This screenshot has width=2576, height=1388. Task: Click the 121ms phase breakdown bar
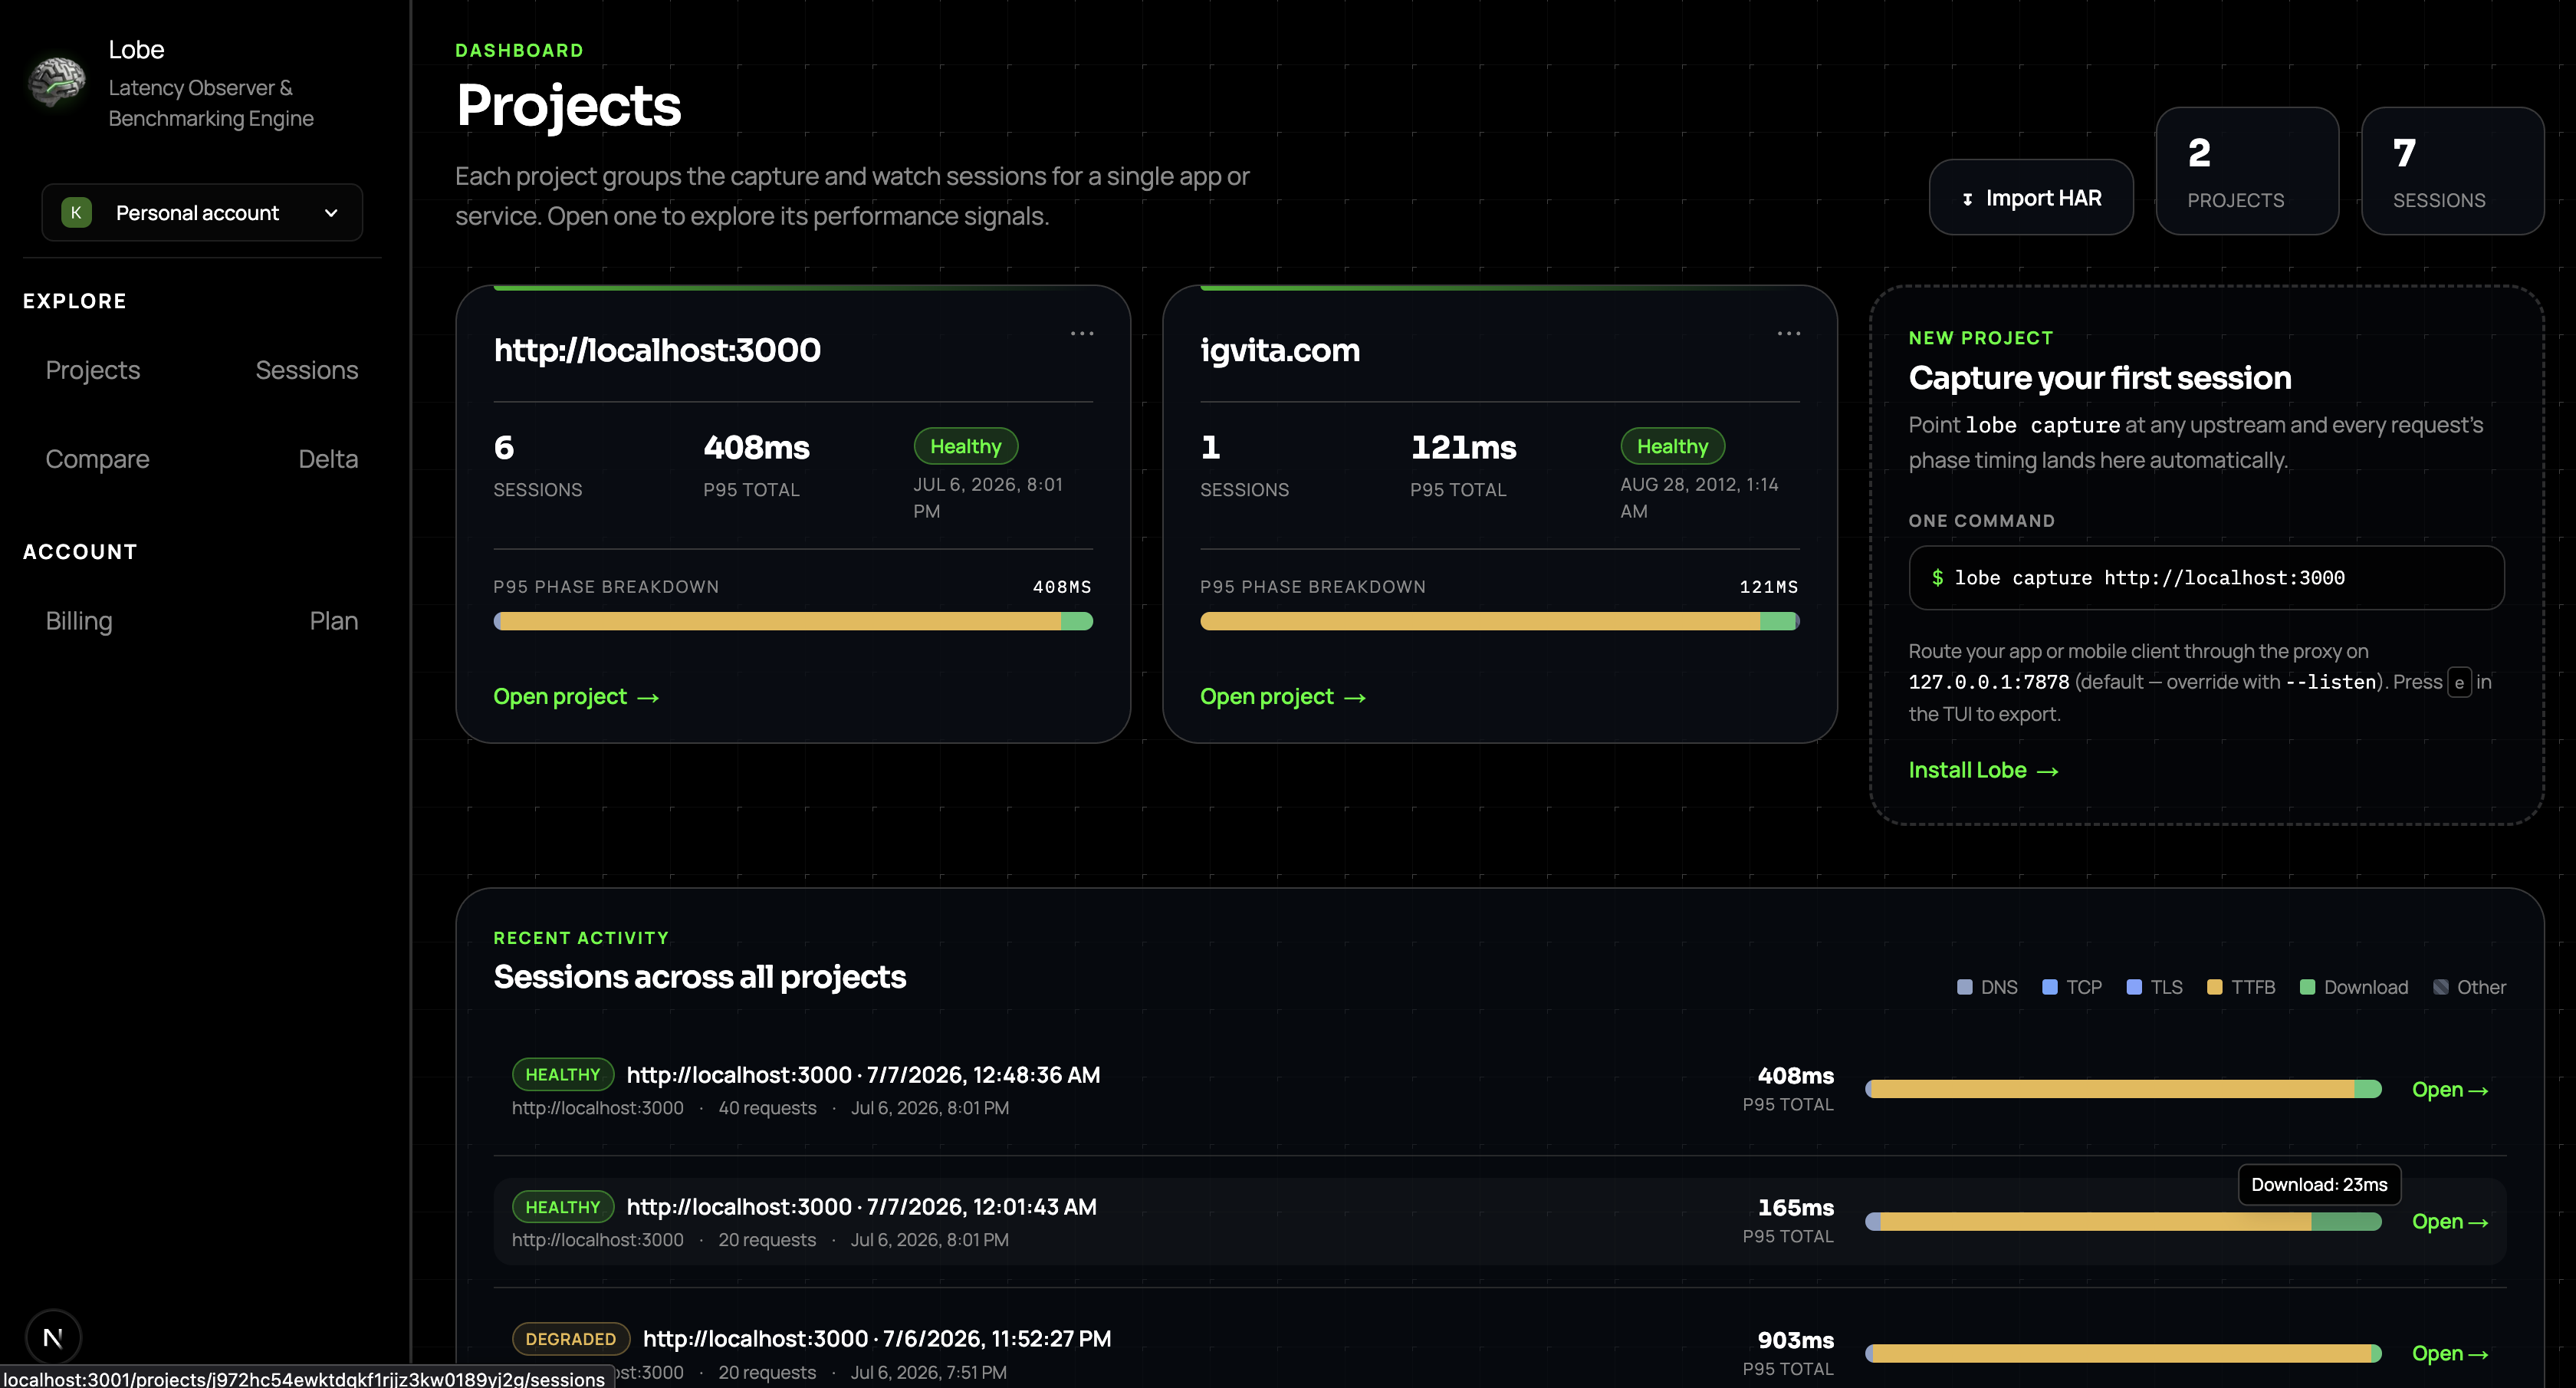coord(1499,621)
